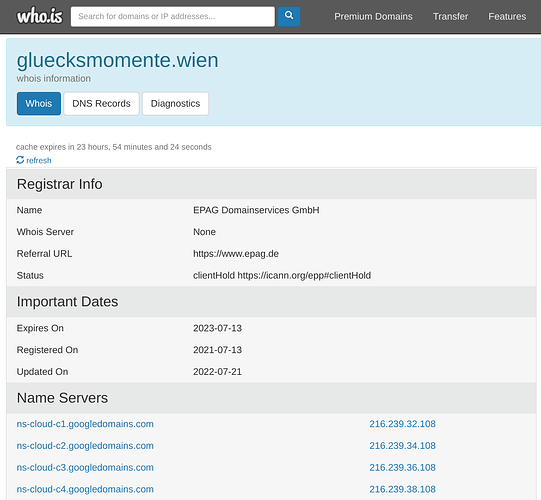Open ns-cloud-c4.googledomains.com link
This screenshot has height=500, width=541.
coord(85,489)
